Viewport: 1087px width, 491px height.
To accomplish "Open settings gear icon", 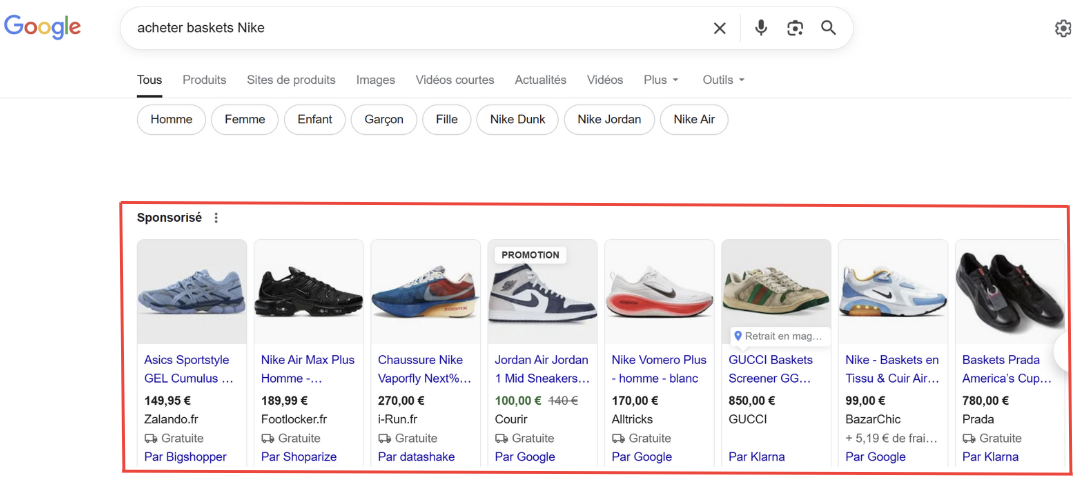I will coord(1063,28).
